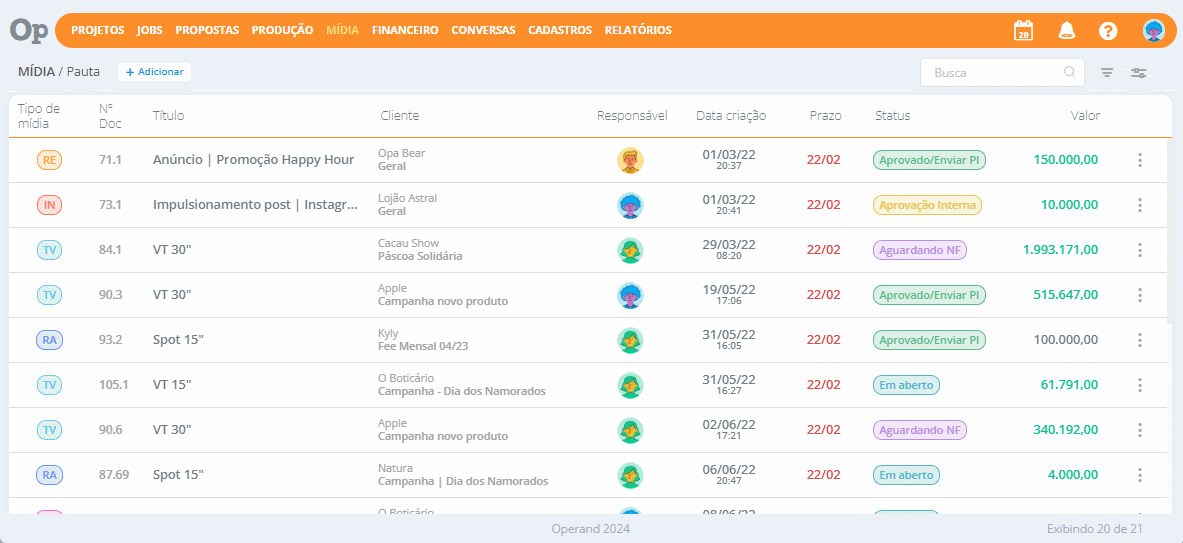This screenshot has height=543, width=1183.
Task: Click Aprovado/Enviar PI status on doc 71.1
Action: pyautogui.click(x=929, y=160)
